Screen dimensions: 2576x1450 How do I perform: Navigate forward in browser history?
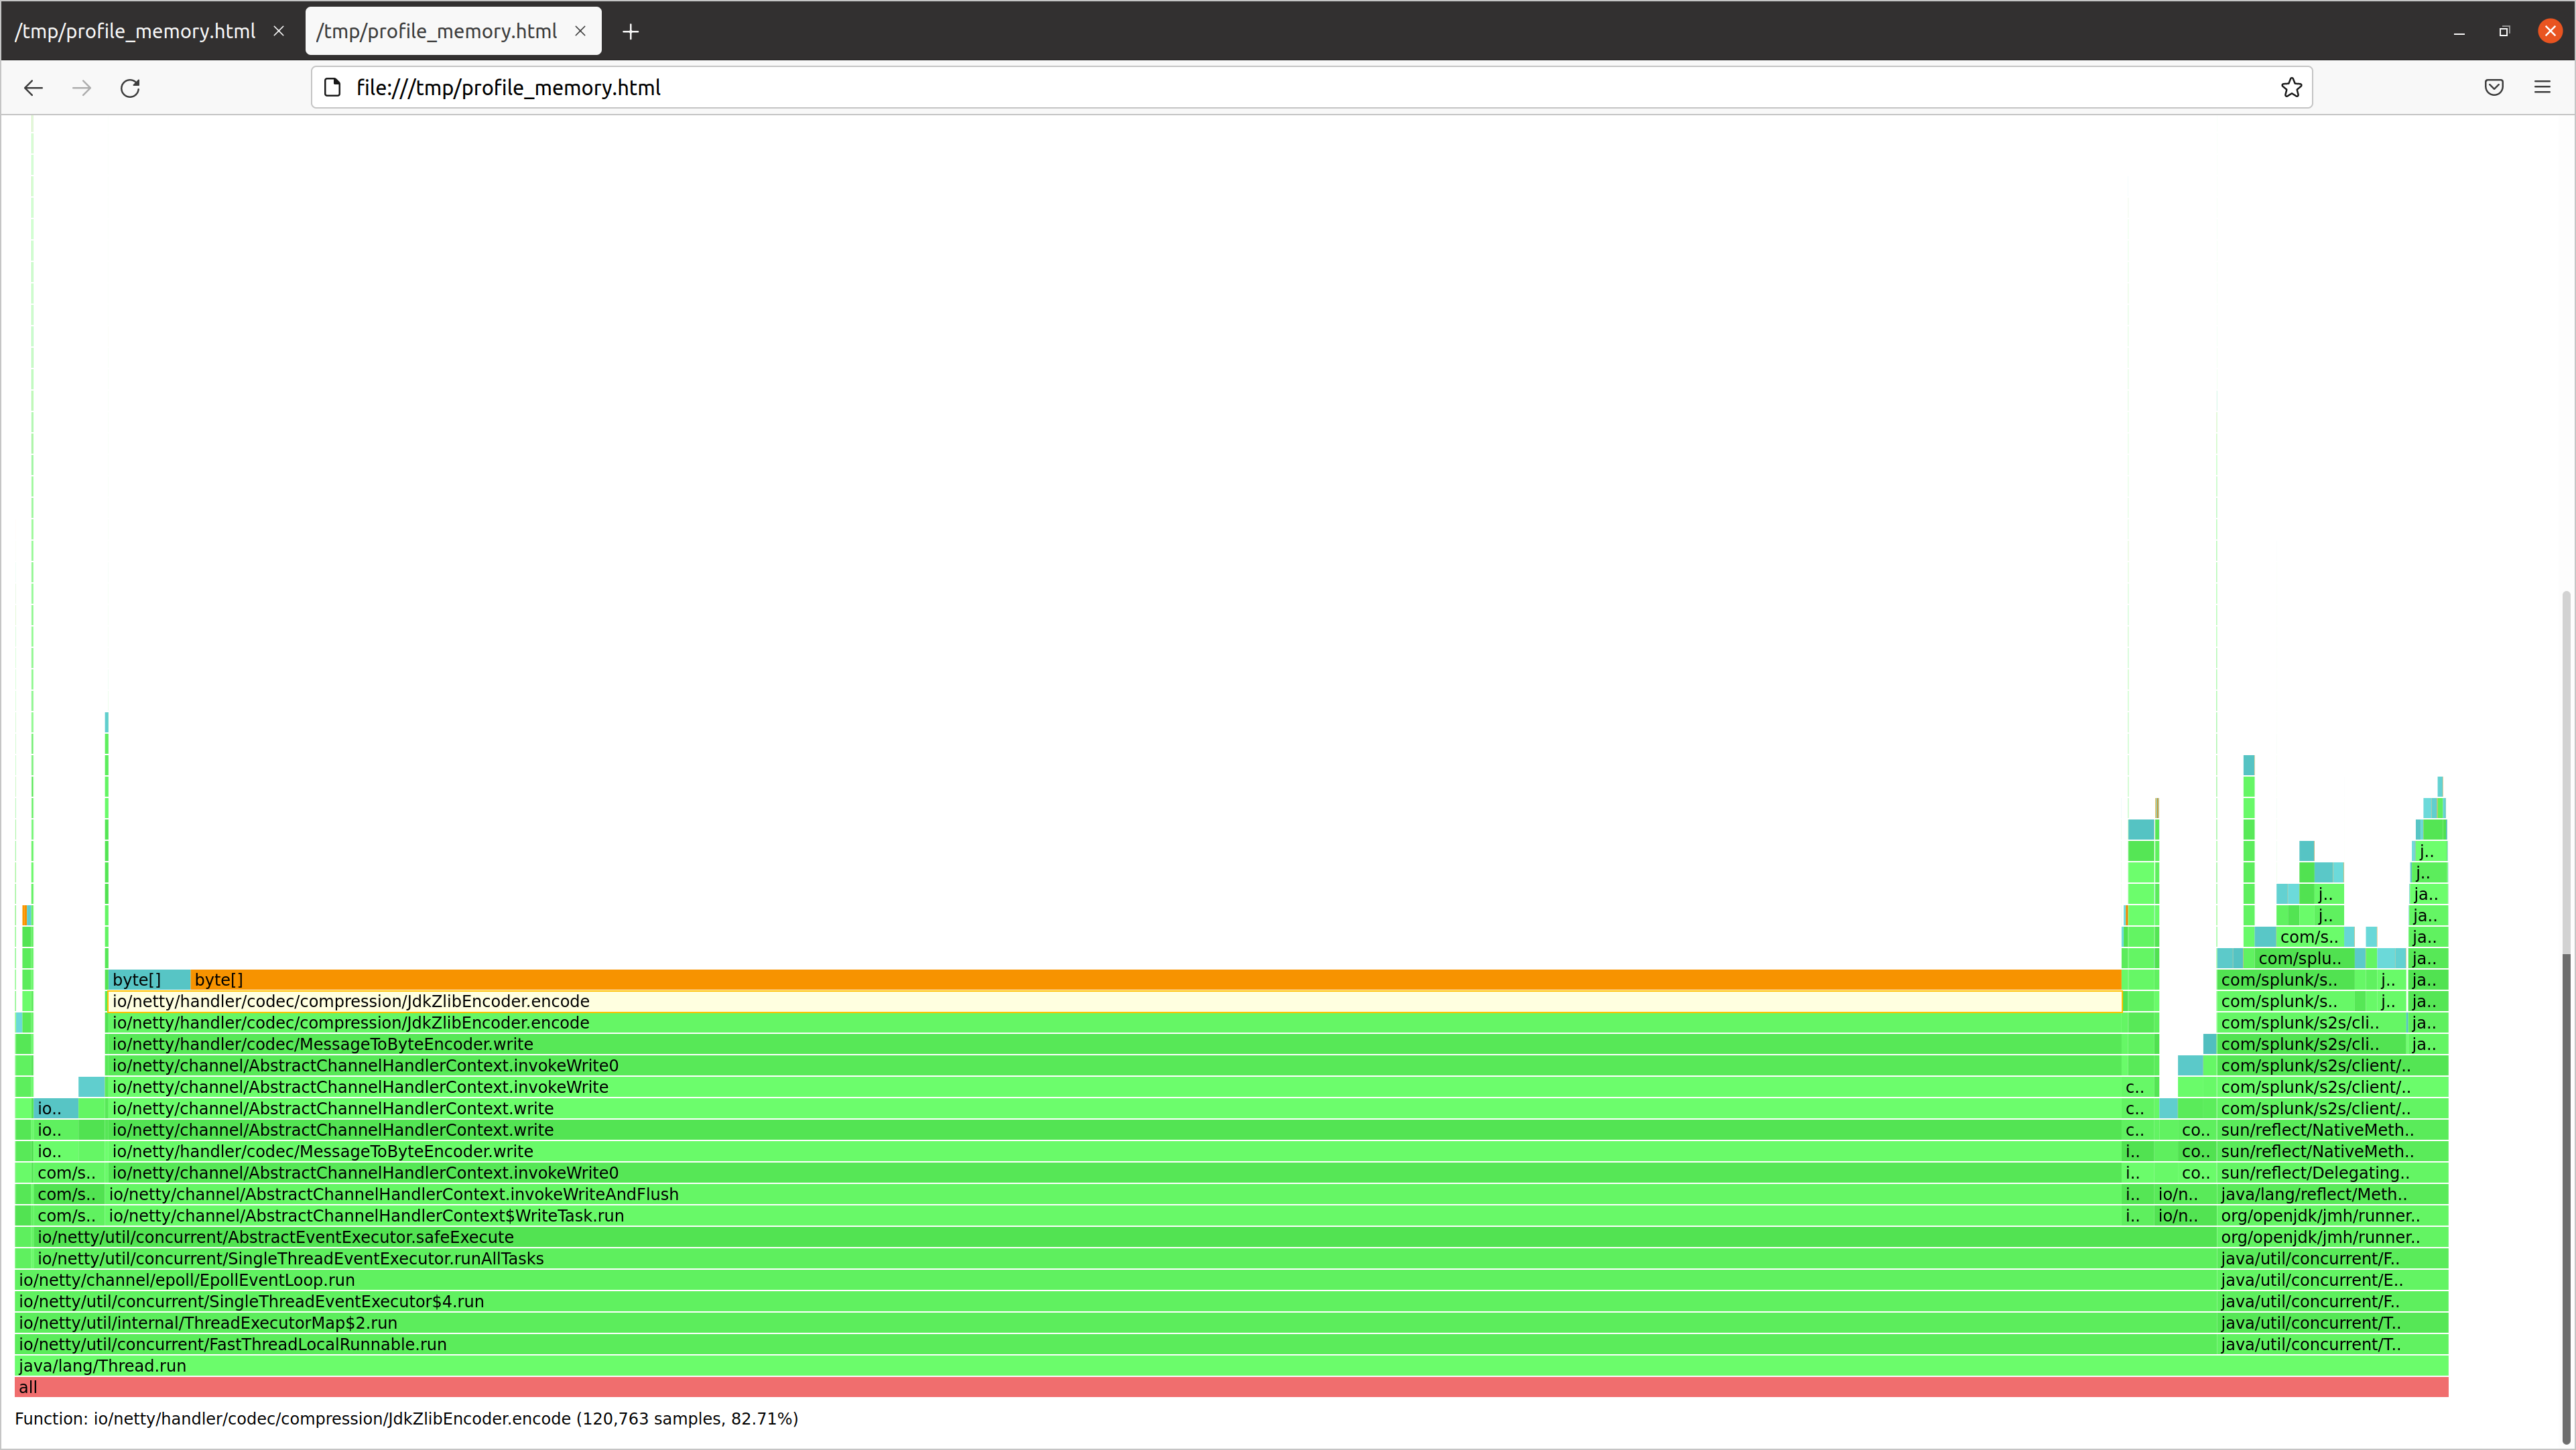pos(81,88)
